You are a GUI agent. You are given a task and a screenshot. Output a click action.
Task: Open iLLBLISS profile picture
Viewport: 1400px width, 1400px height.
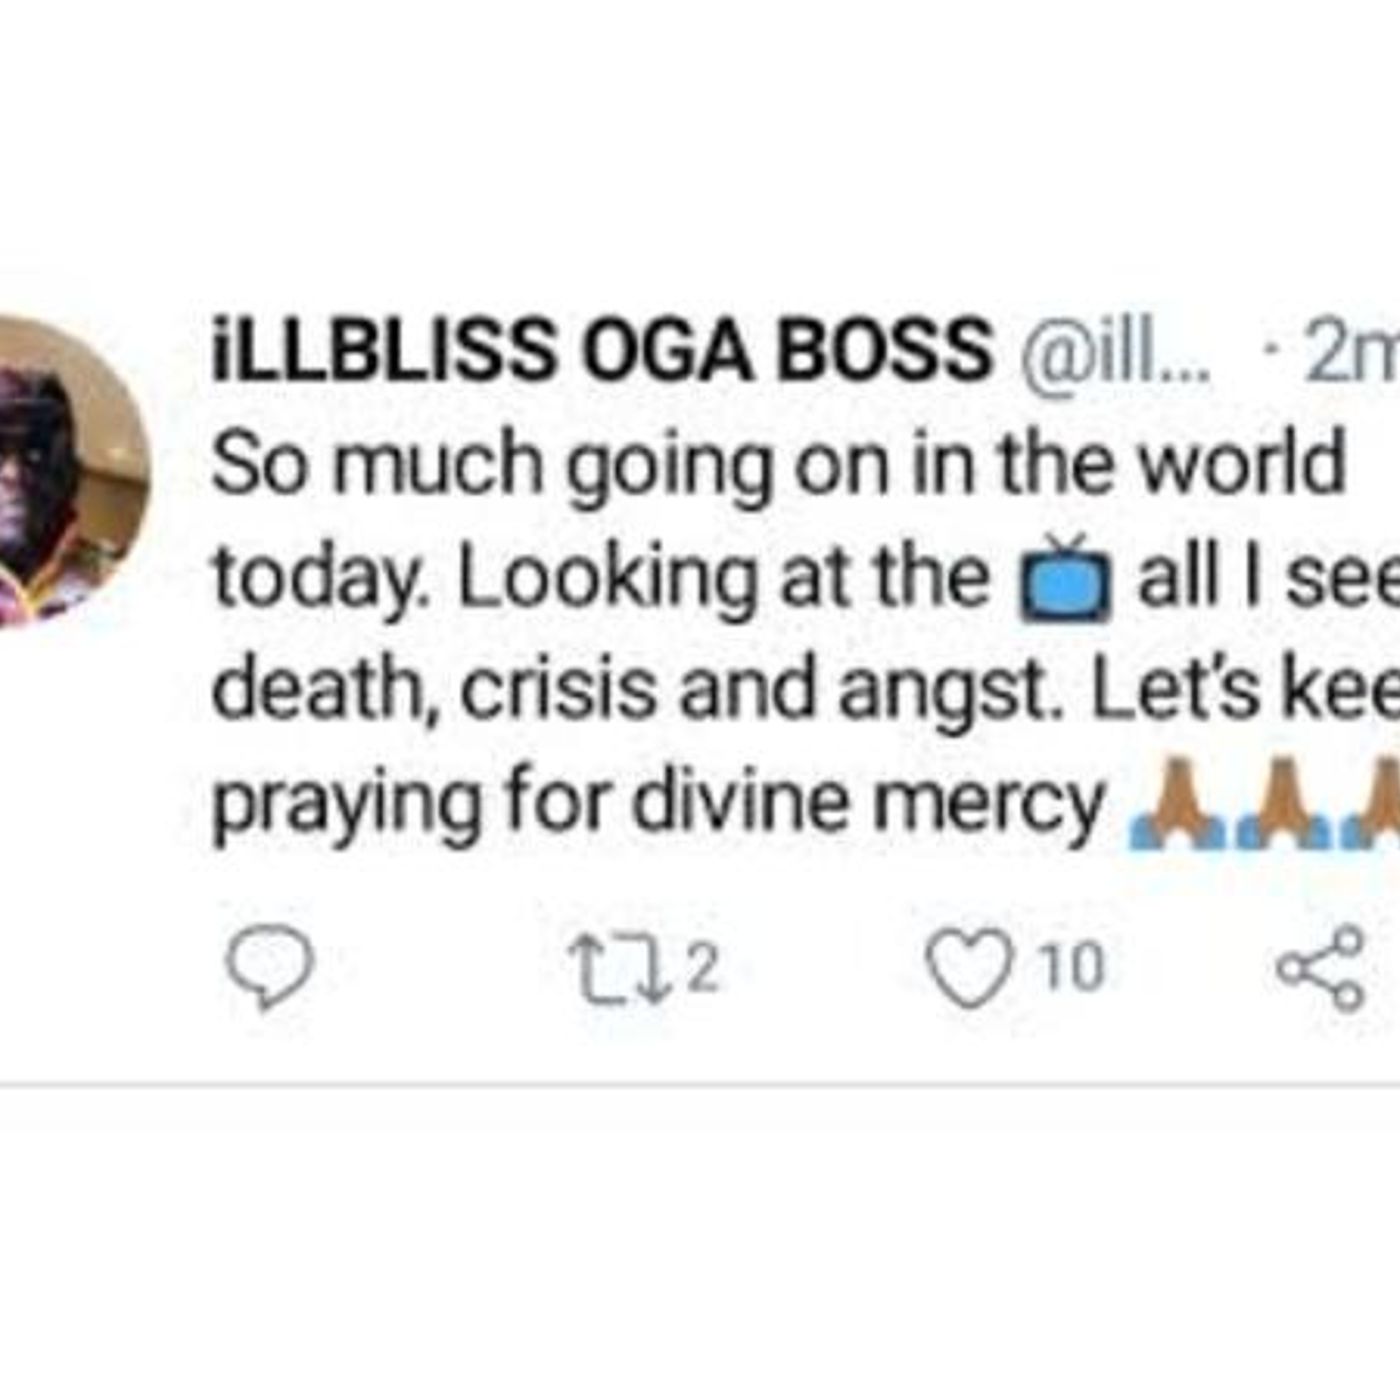[72, 472]
